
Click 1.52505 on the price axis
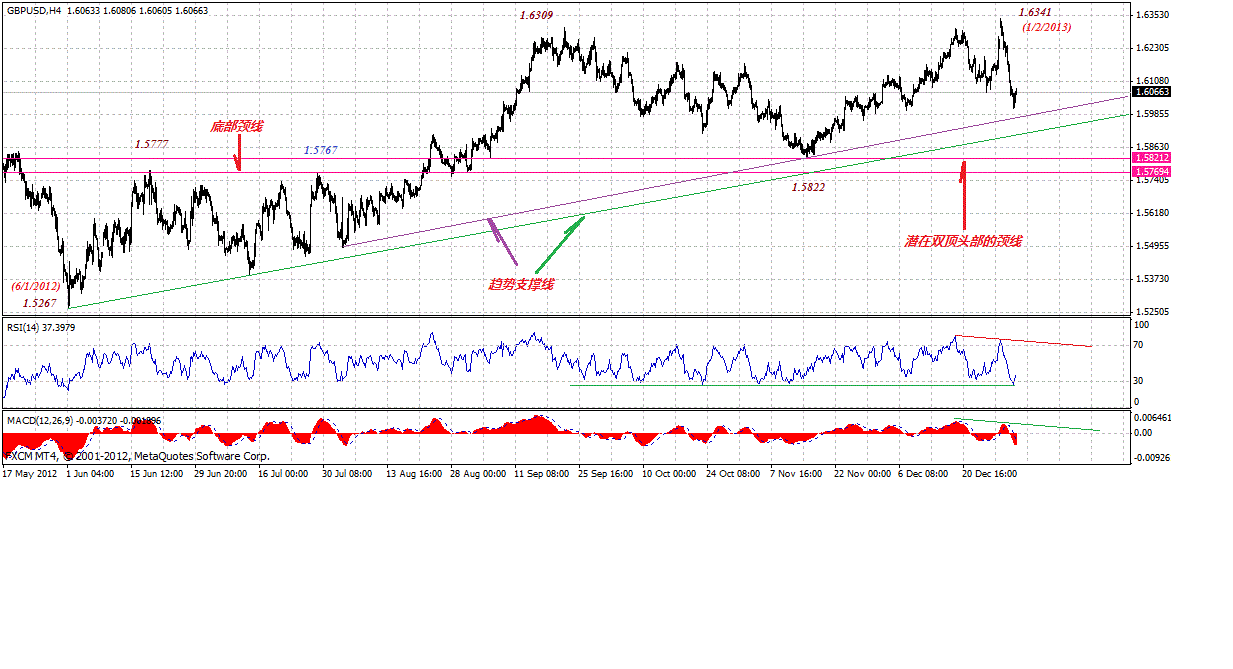click(x=1152, y=312)
